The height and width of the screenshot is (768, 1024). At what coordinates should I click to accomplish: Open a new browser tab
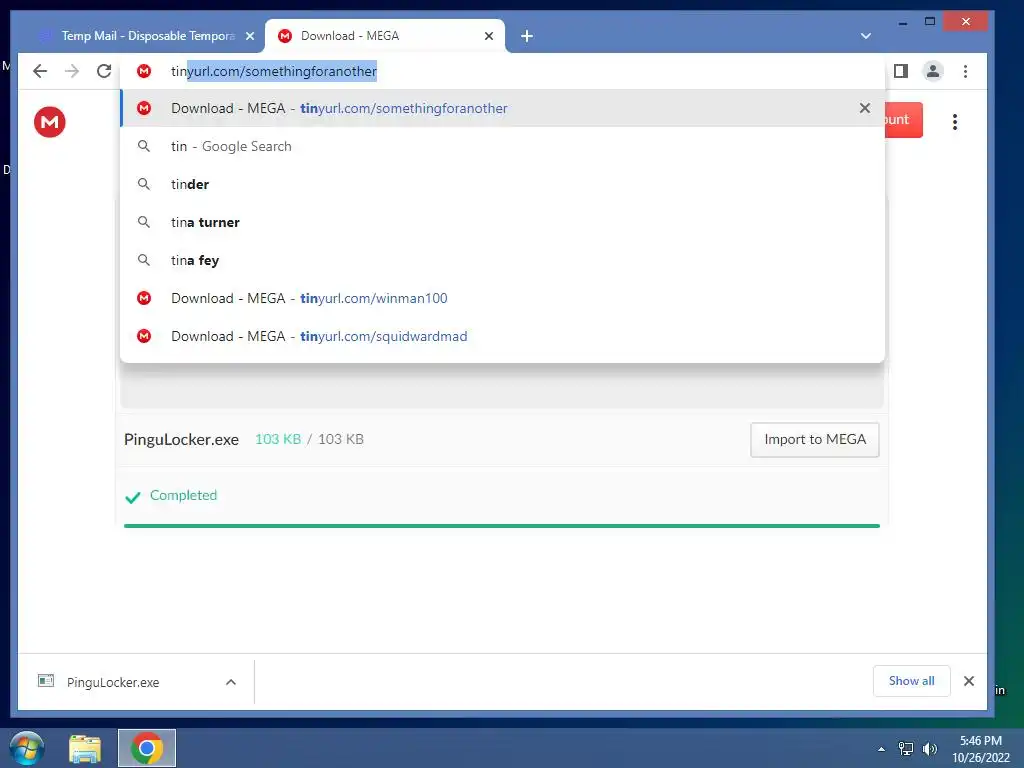click(x=527, y=36)
